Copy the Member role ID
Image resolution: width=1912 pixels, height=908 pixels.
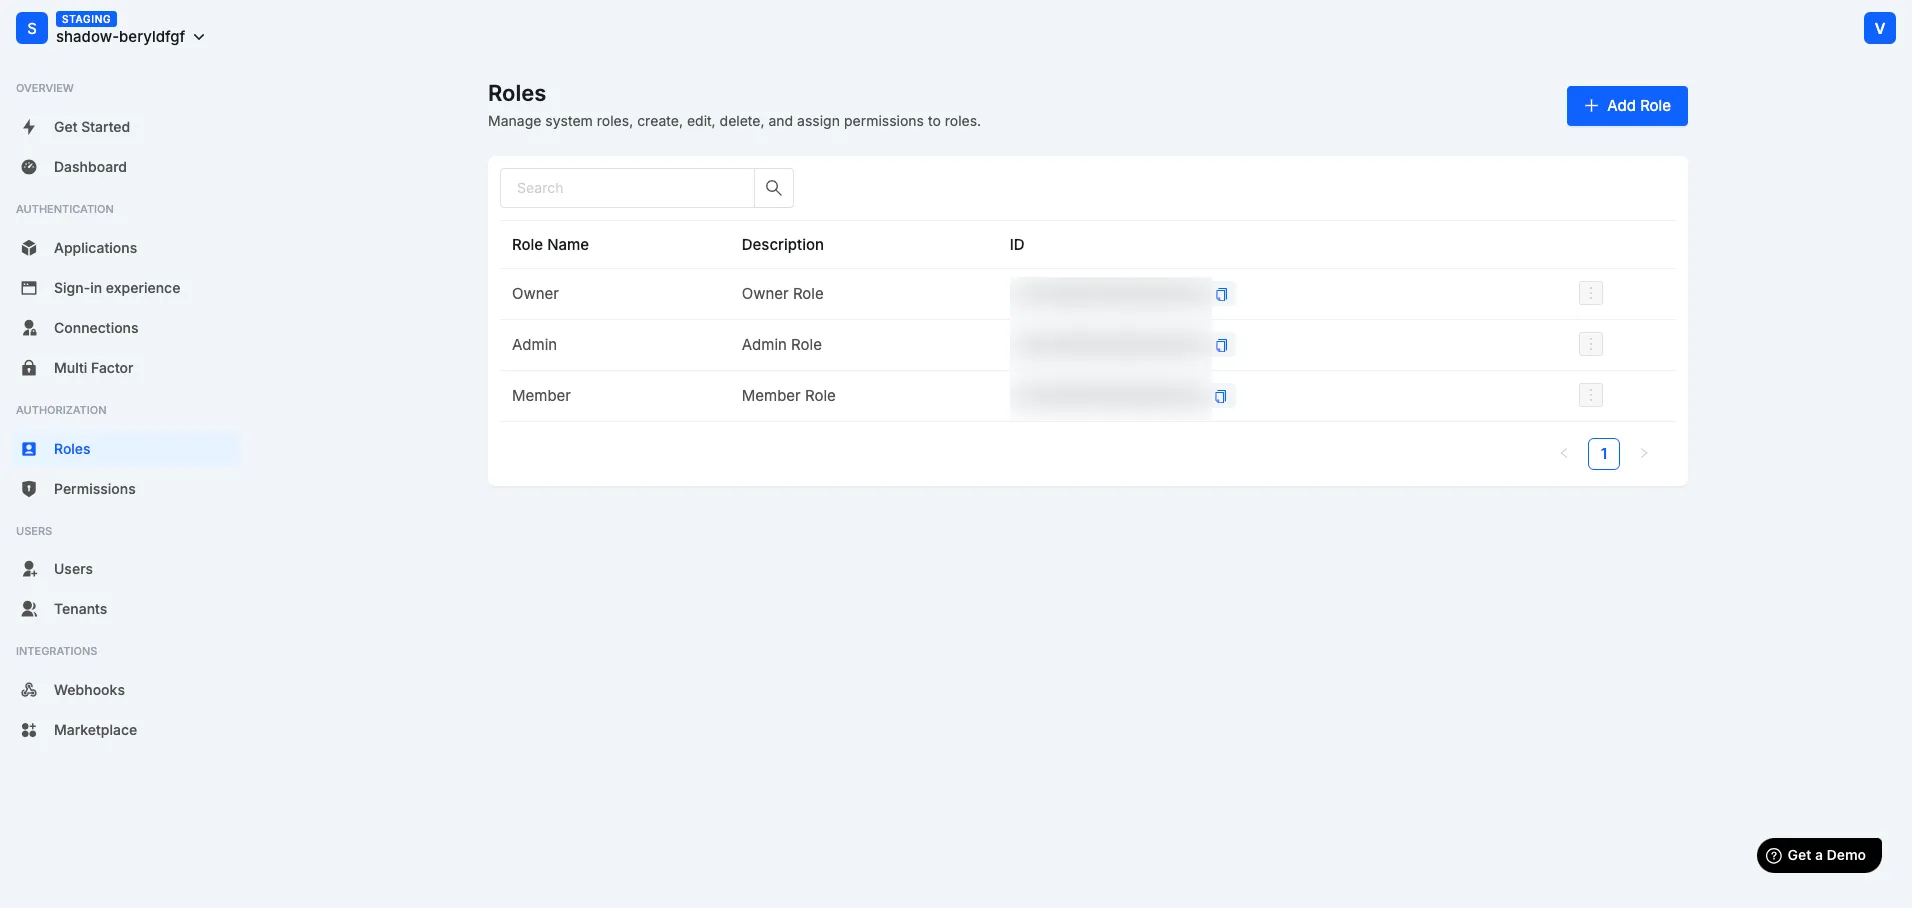[x=1220, y=396]
